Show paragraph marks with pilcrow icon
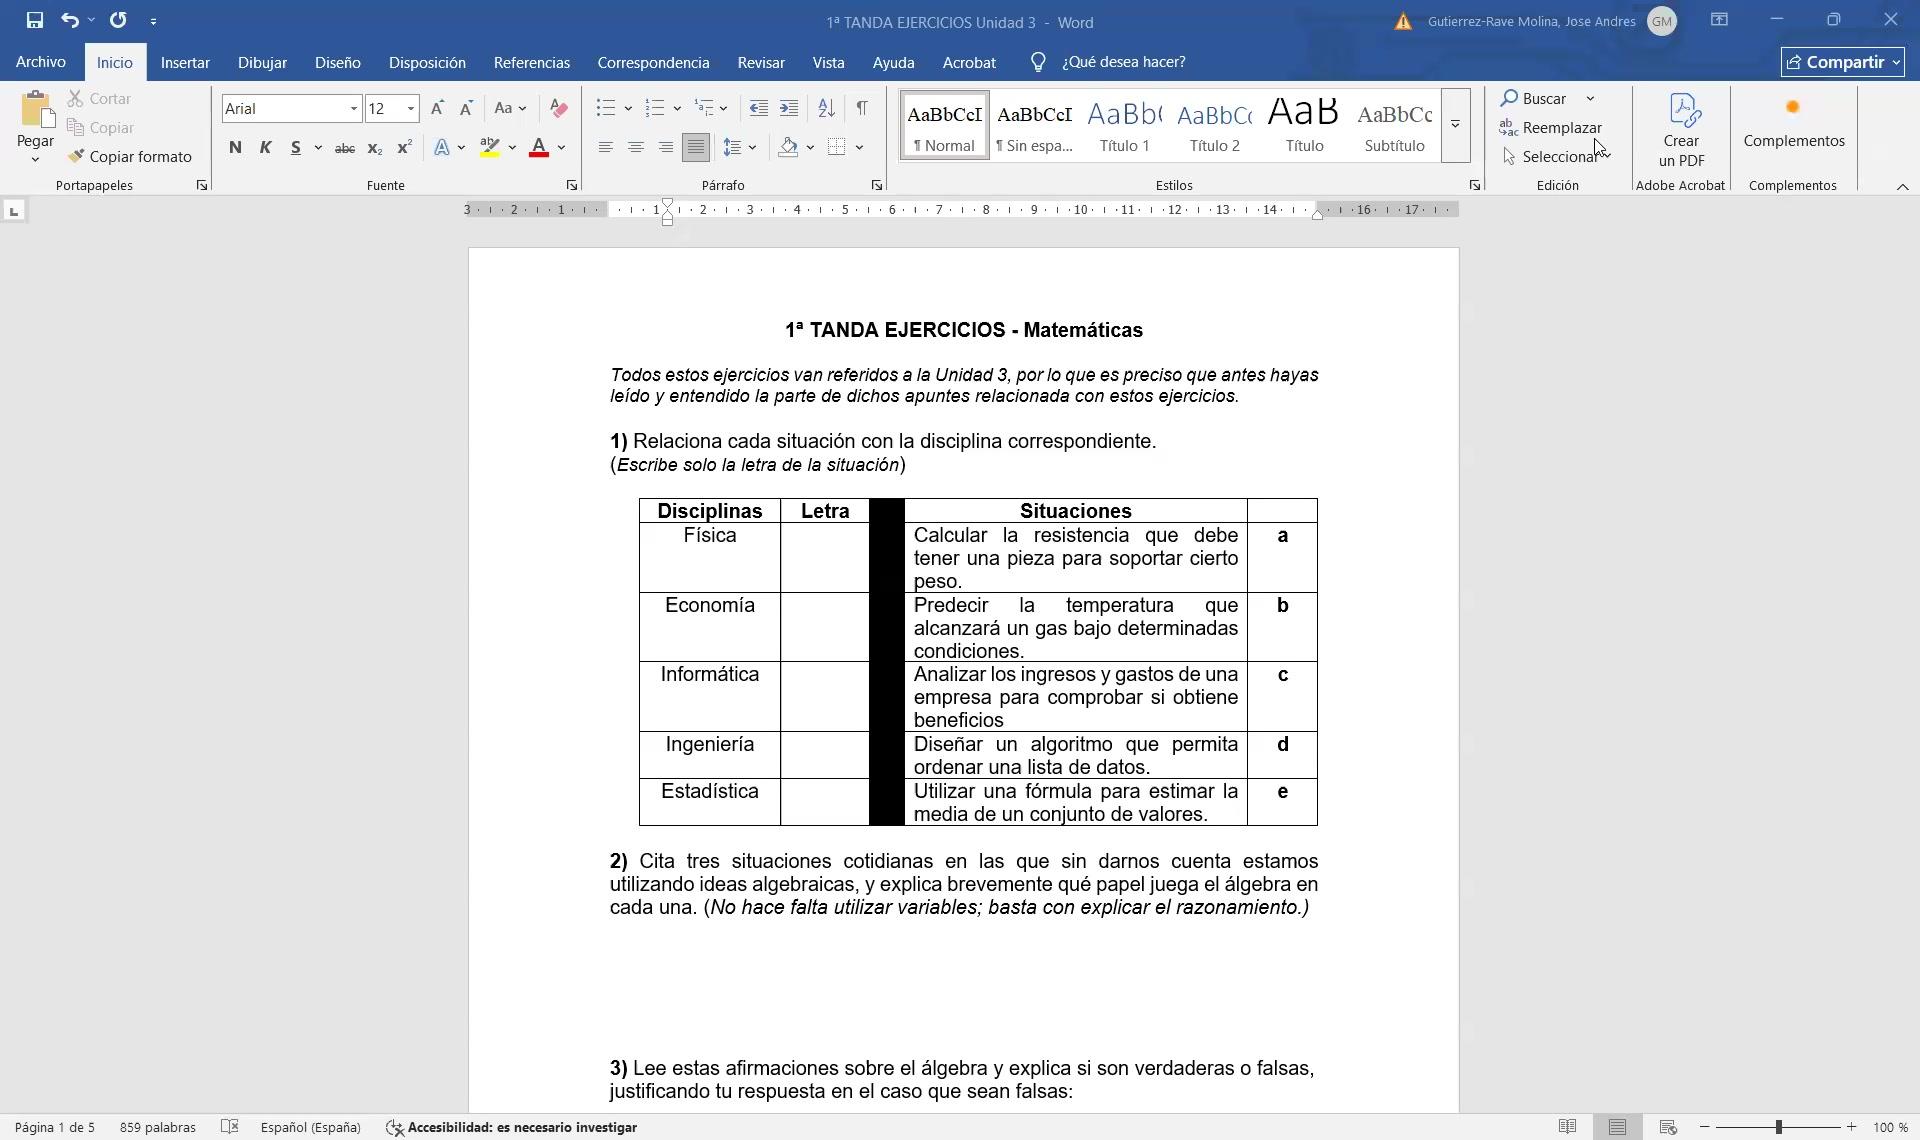Screen dimensions: 1920x1140 [861, 108]
